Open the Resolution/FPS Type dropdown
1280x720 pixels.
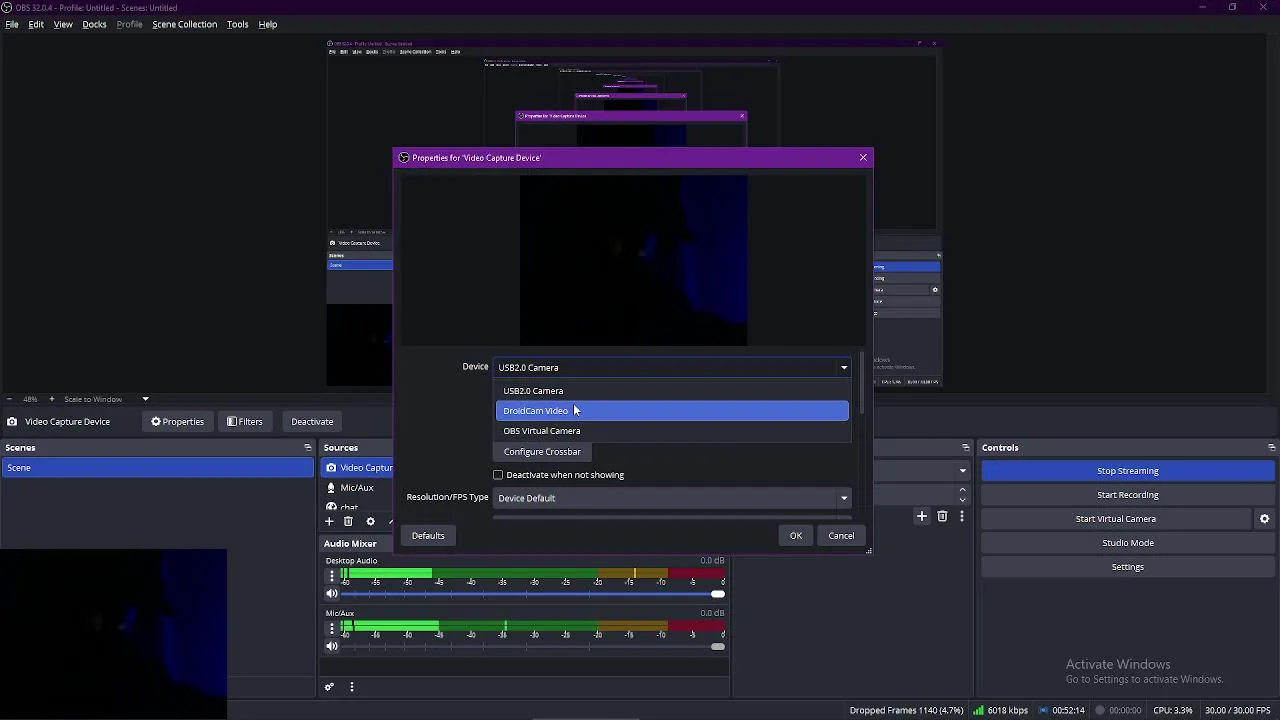point(672,498)
